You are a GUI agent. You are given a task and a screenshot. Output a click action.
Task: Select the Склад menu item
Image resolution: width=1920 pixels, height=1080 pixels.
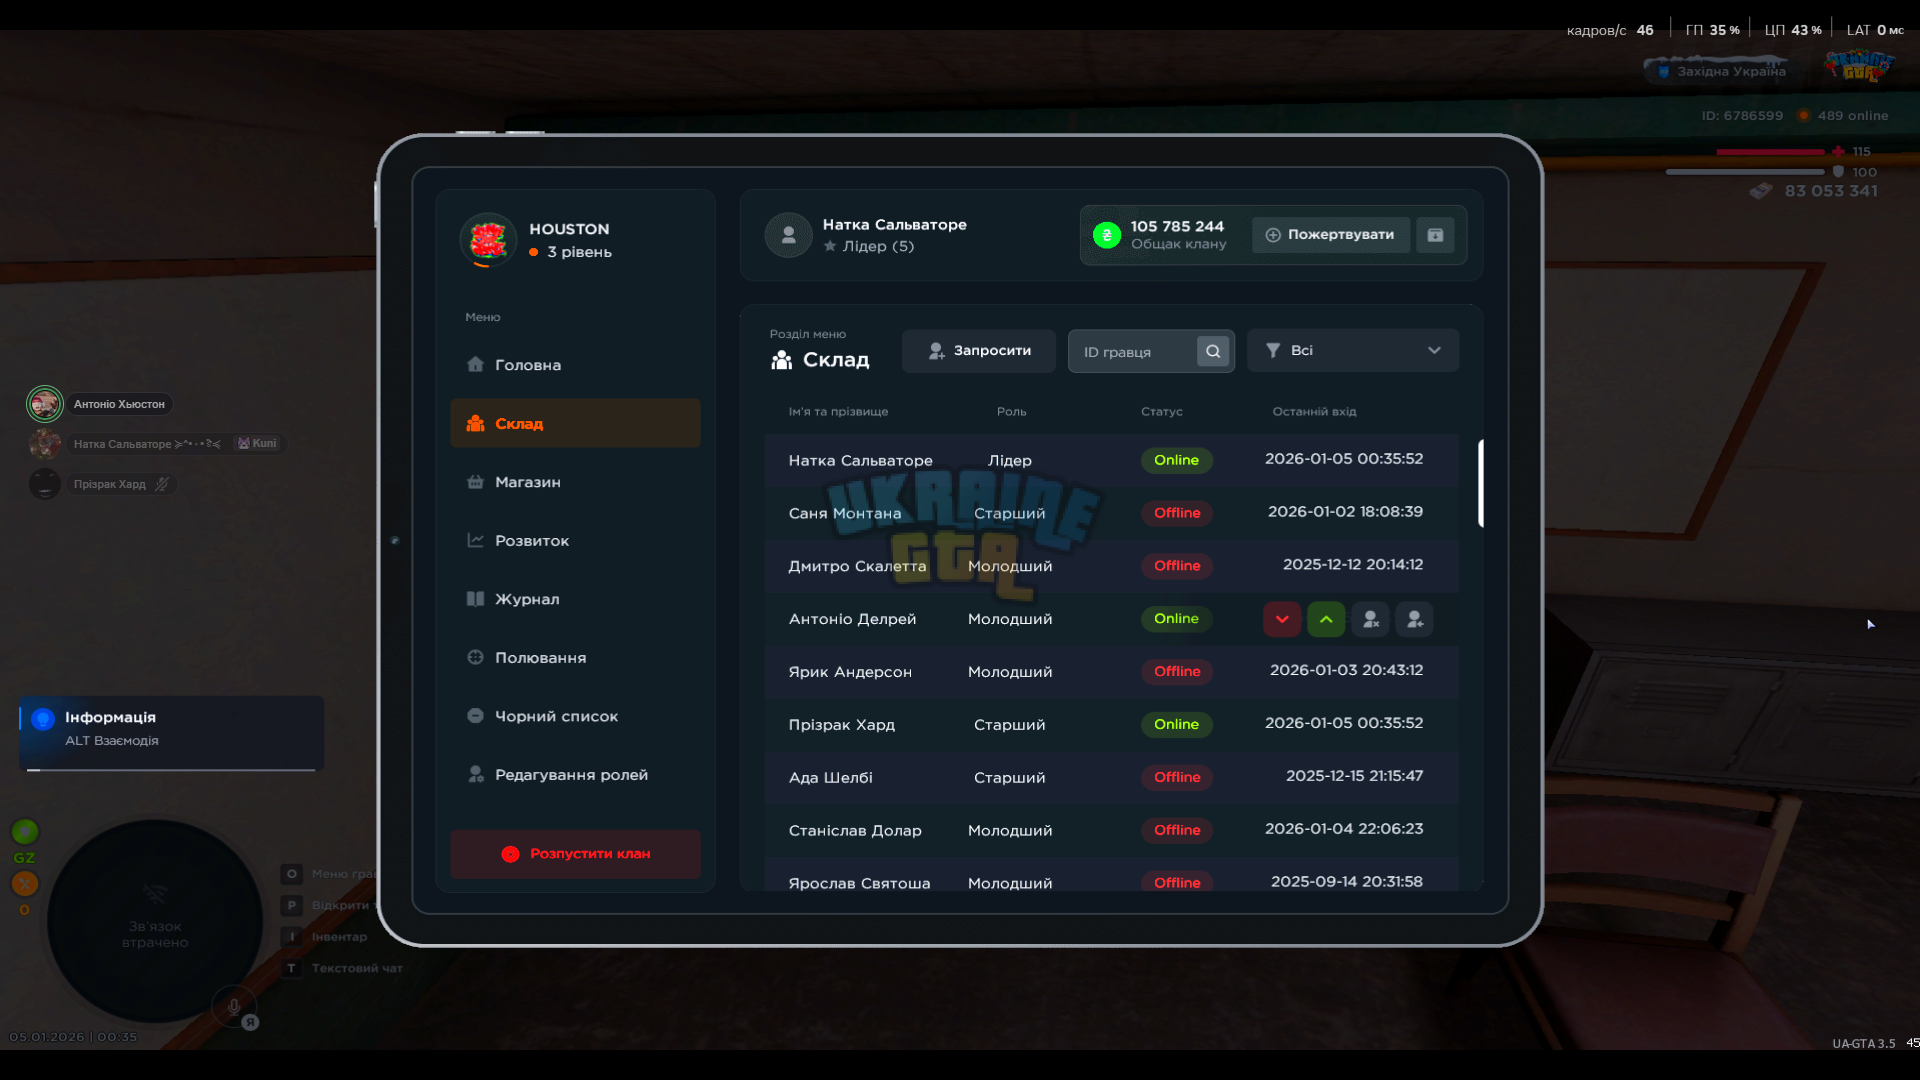coord(575,423)
